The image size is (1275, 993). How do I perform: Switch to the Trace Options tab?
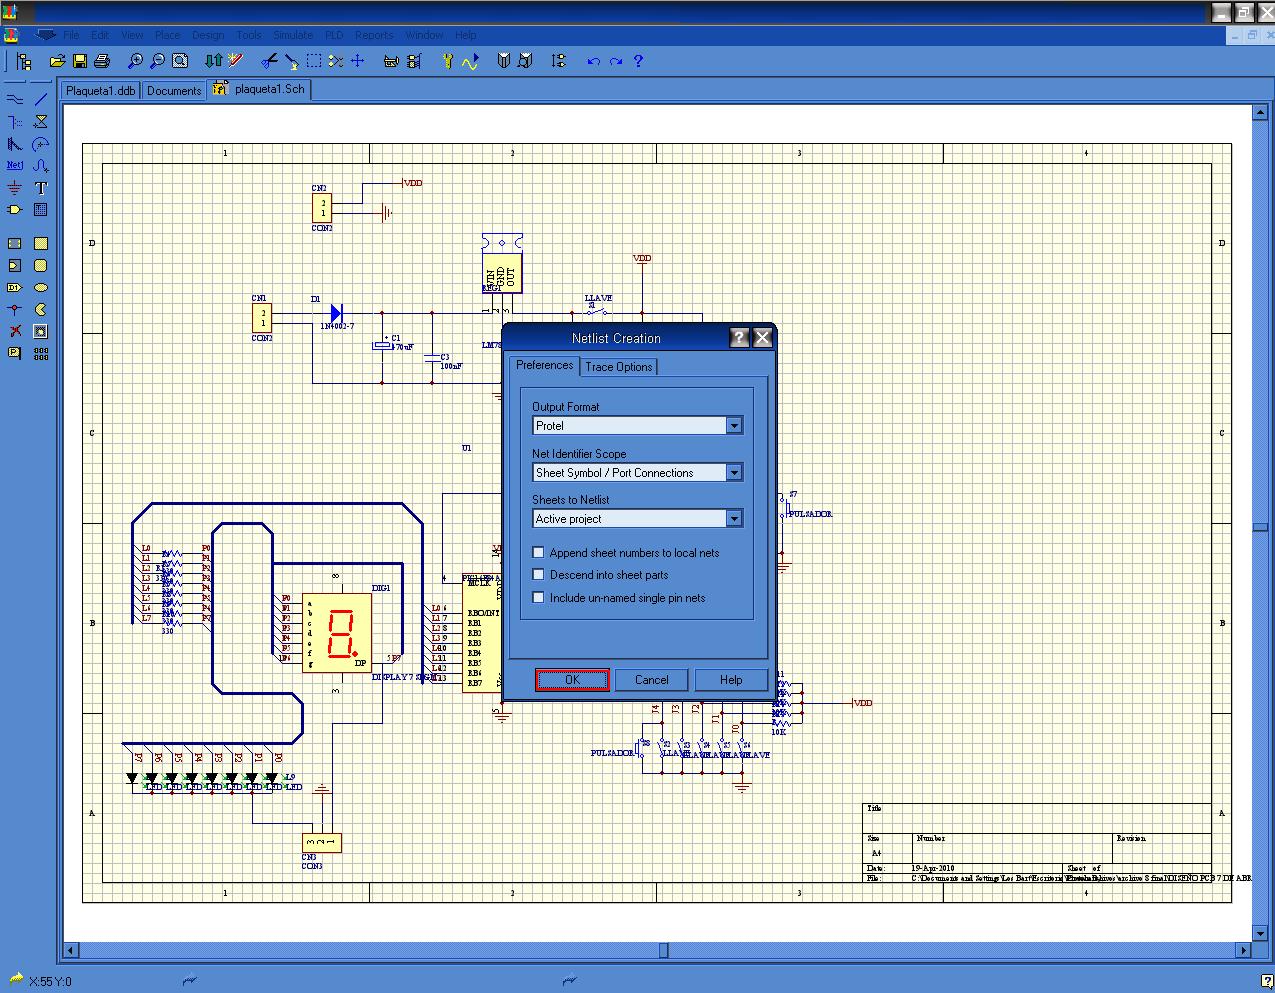(619, 367)
